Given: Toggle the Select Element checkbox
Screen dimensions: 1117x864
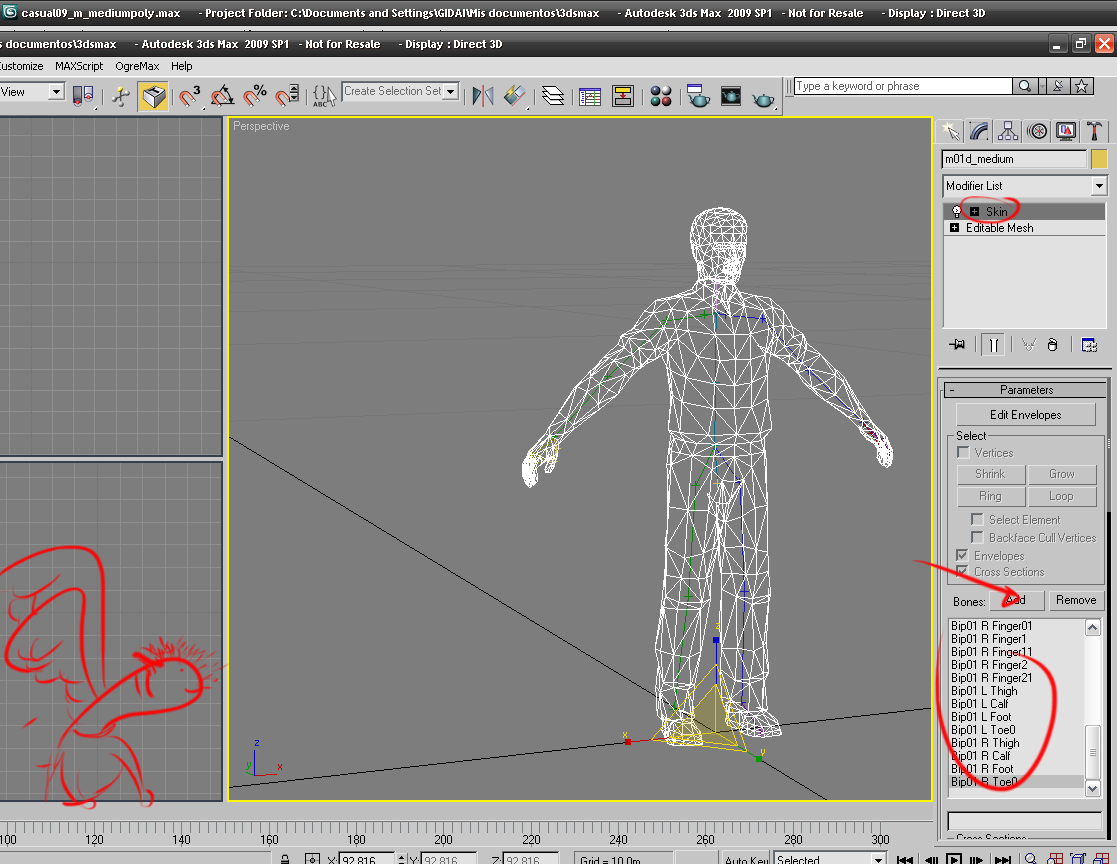Looking at the screenshot, I should click(977, 519).
